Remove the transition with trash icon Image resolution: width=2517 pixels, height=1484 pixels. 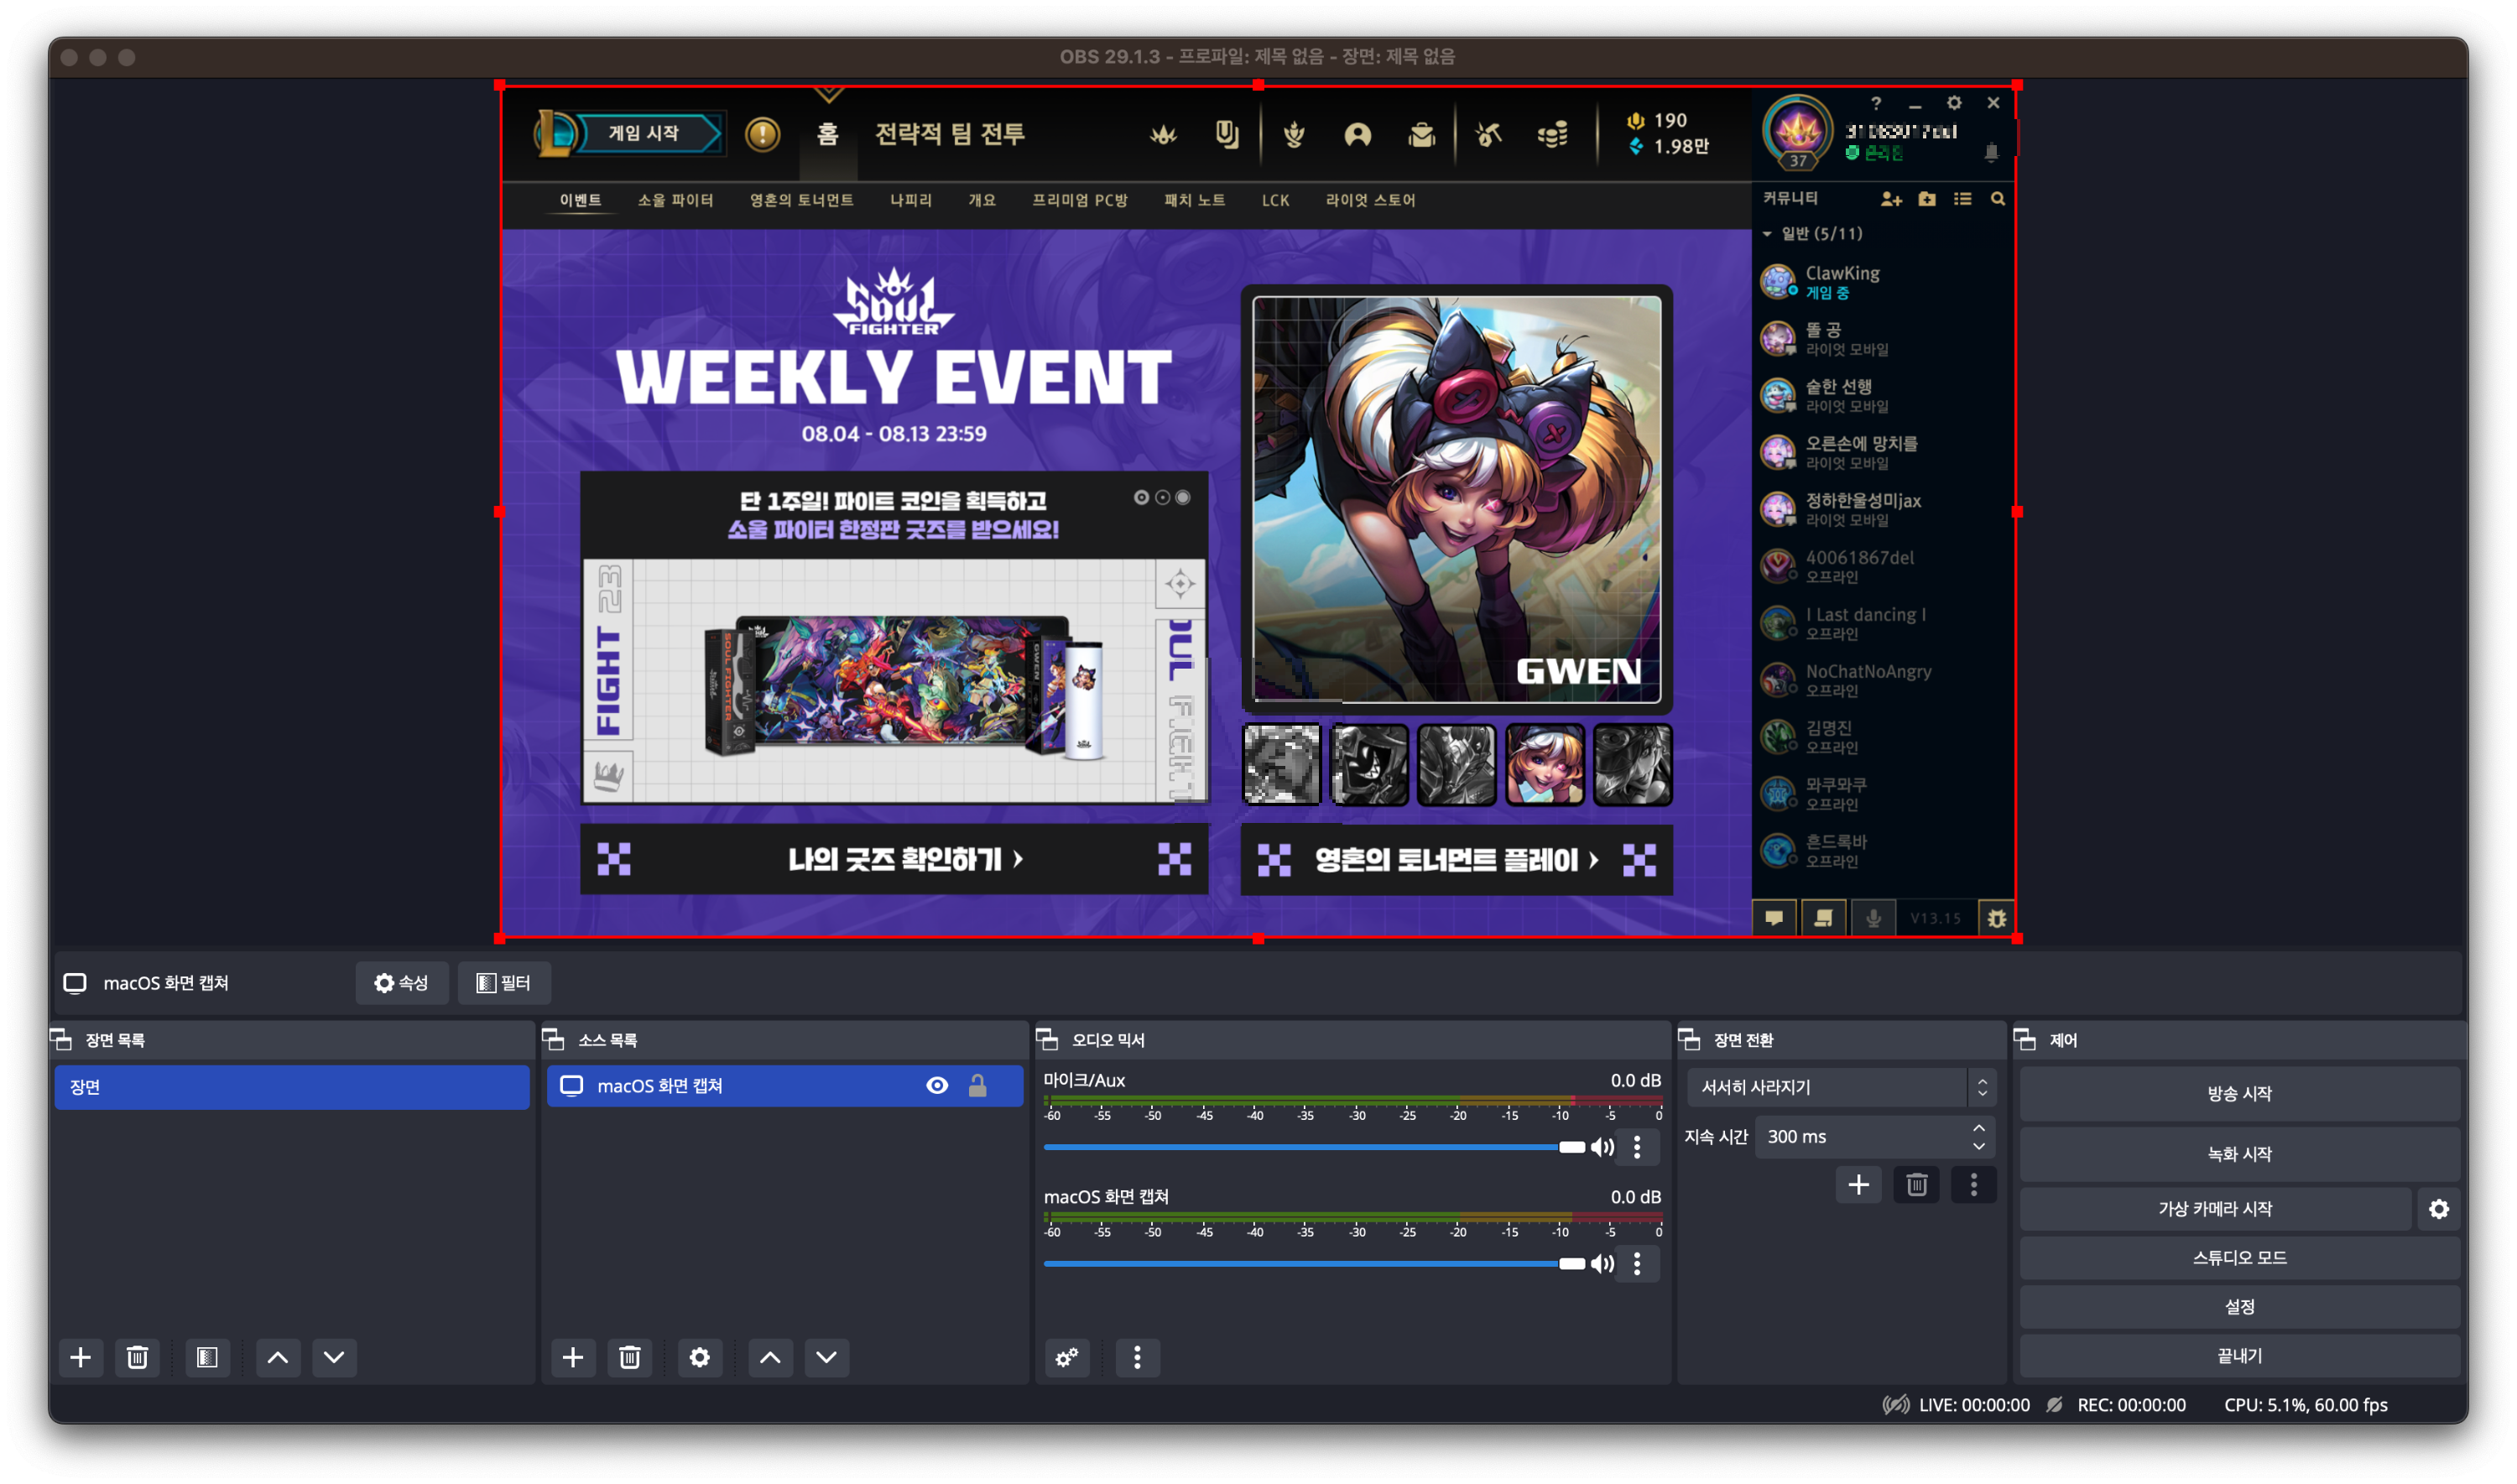pyautogui.click(x=1916, y=1185)
